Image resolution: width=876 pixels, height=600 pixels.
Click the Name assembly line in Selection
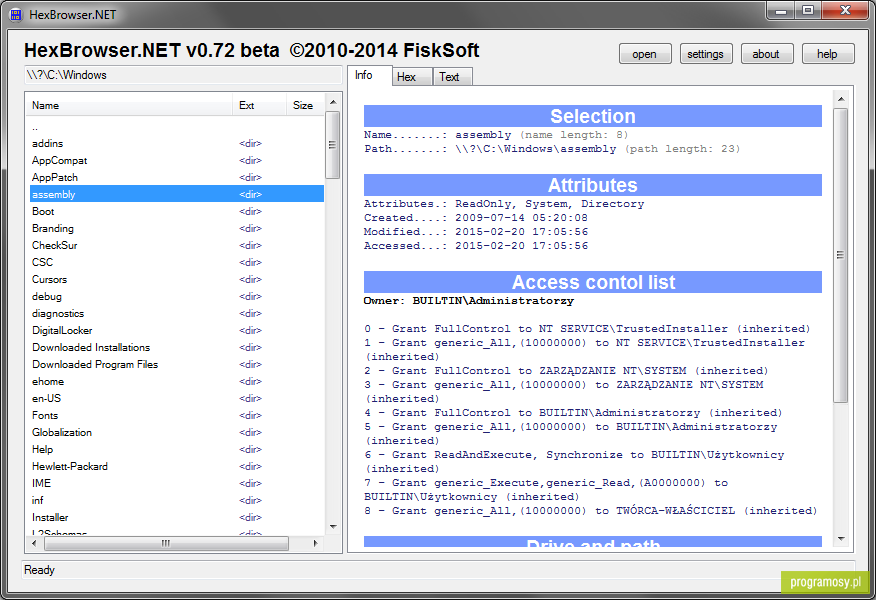[496, 135]
